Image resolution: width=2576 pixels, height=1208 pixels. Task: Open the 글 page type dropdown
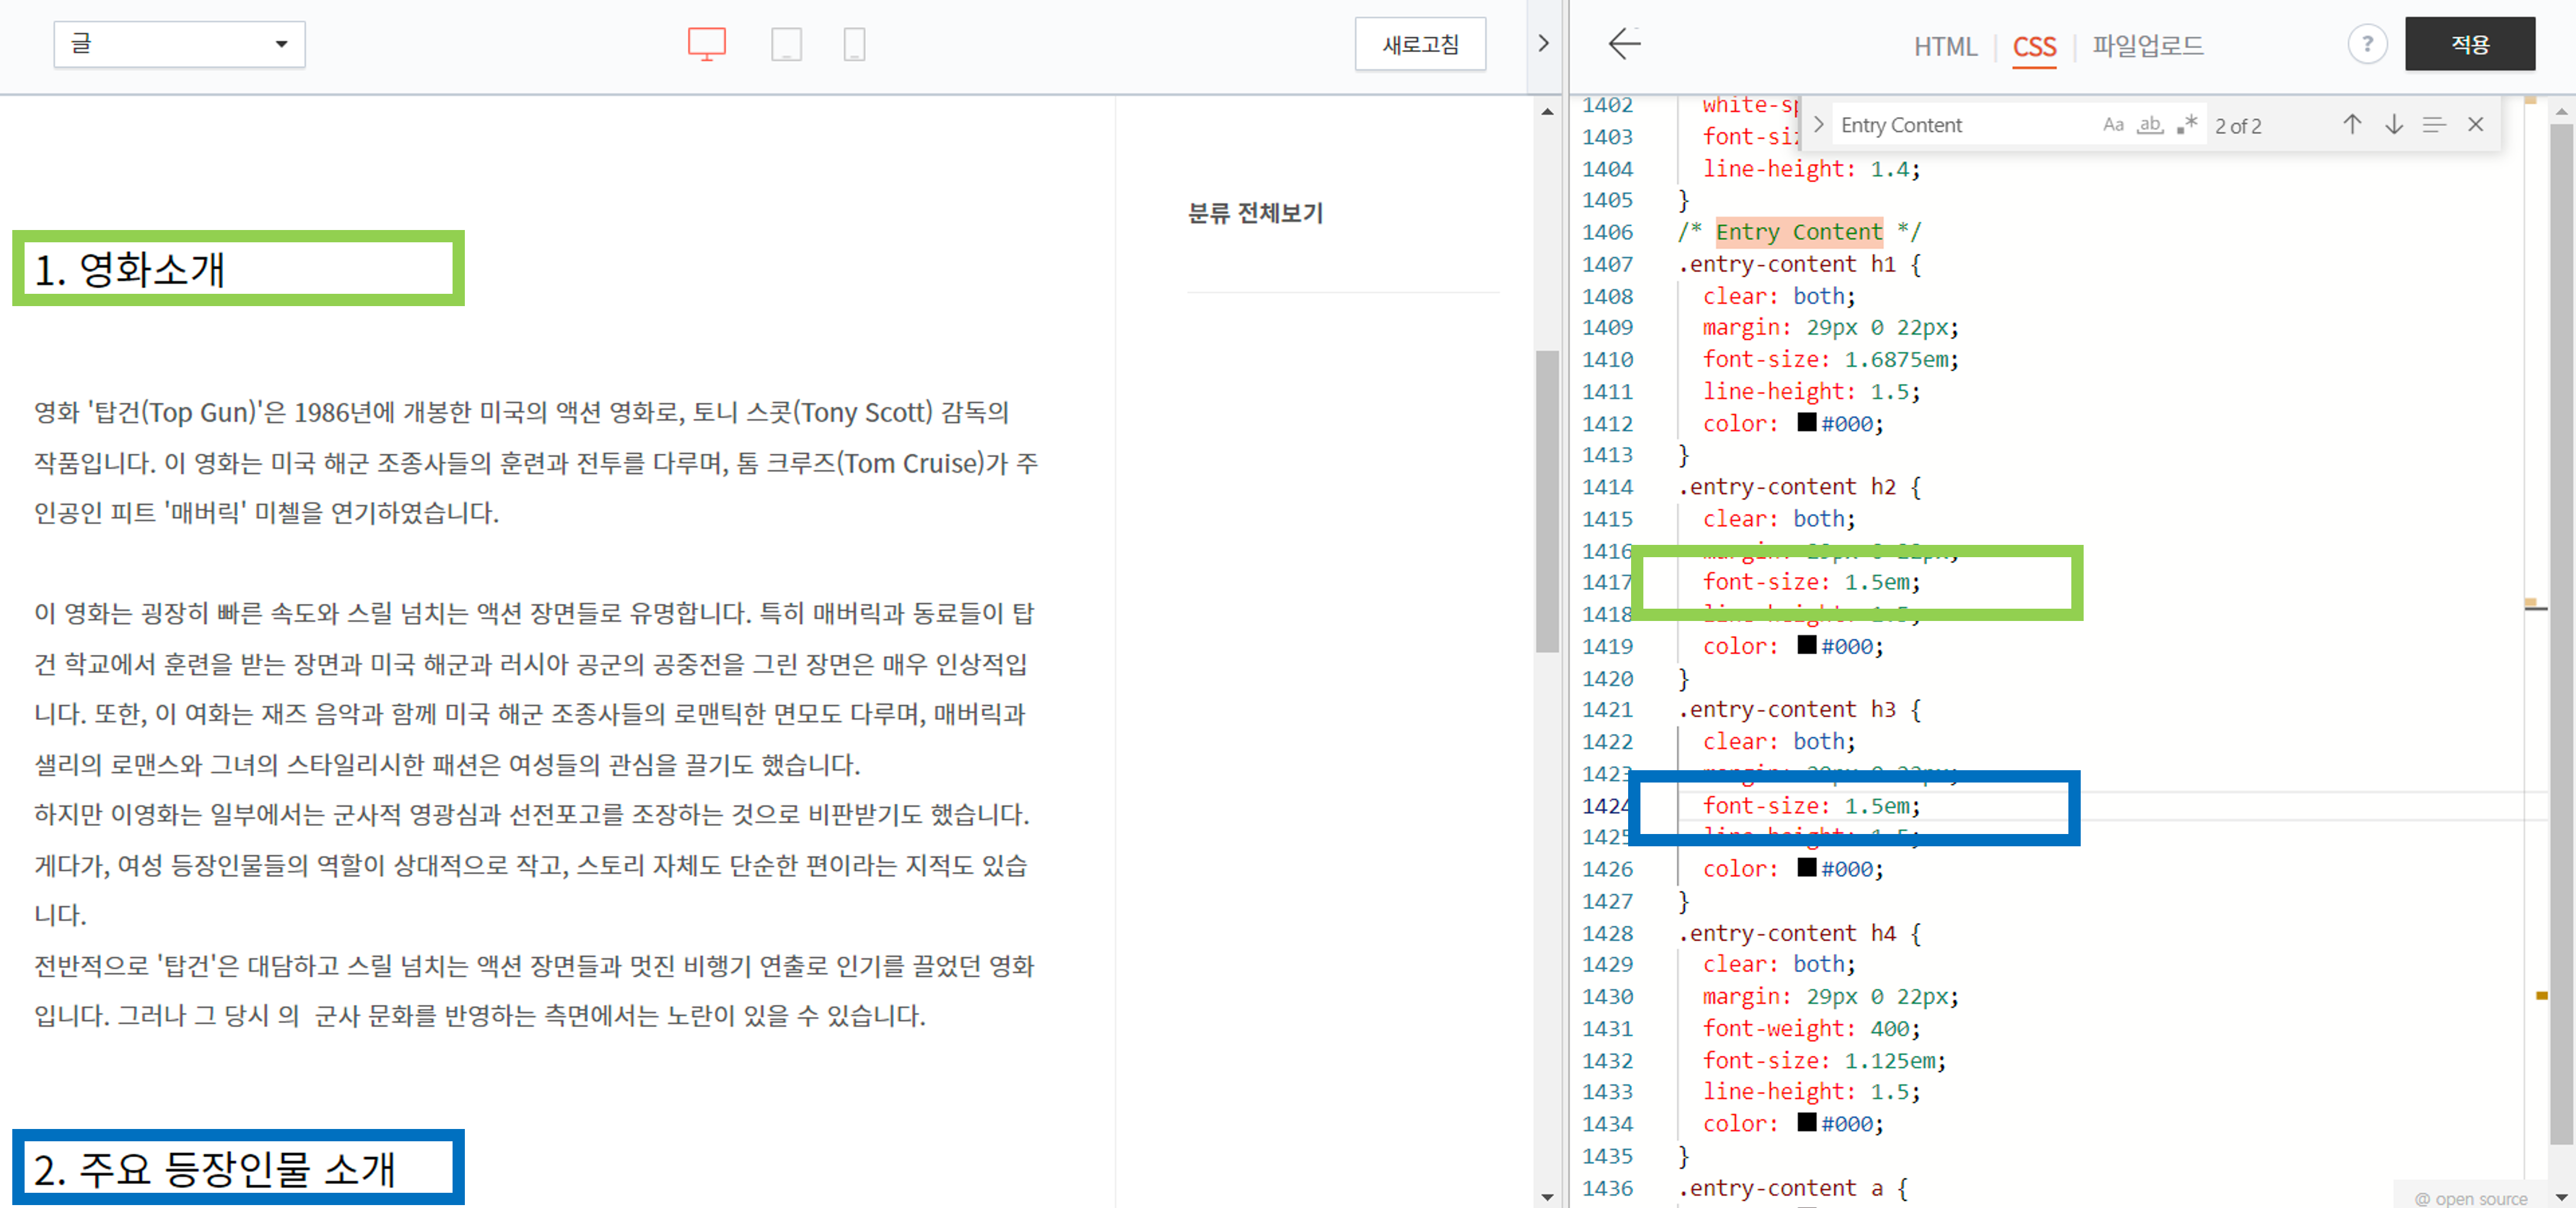point(180,44)
